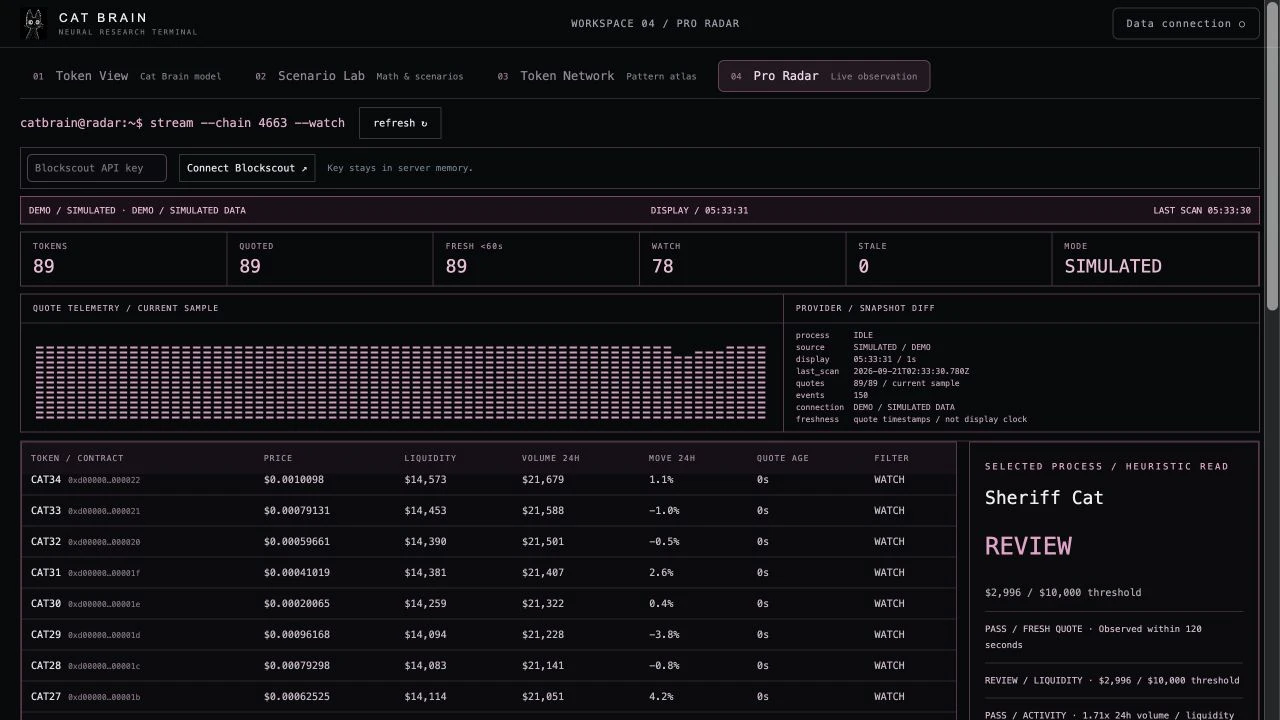1280x720 pixels.
Task: Click the REVIEW / LIQUIDITY line
Action: [1112, 681]
